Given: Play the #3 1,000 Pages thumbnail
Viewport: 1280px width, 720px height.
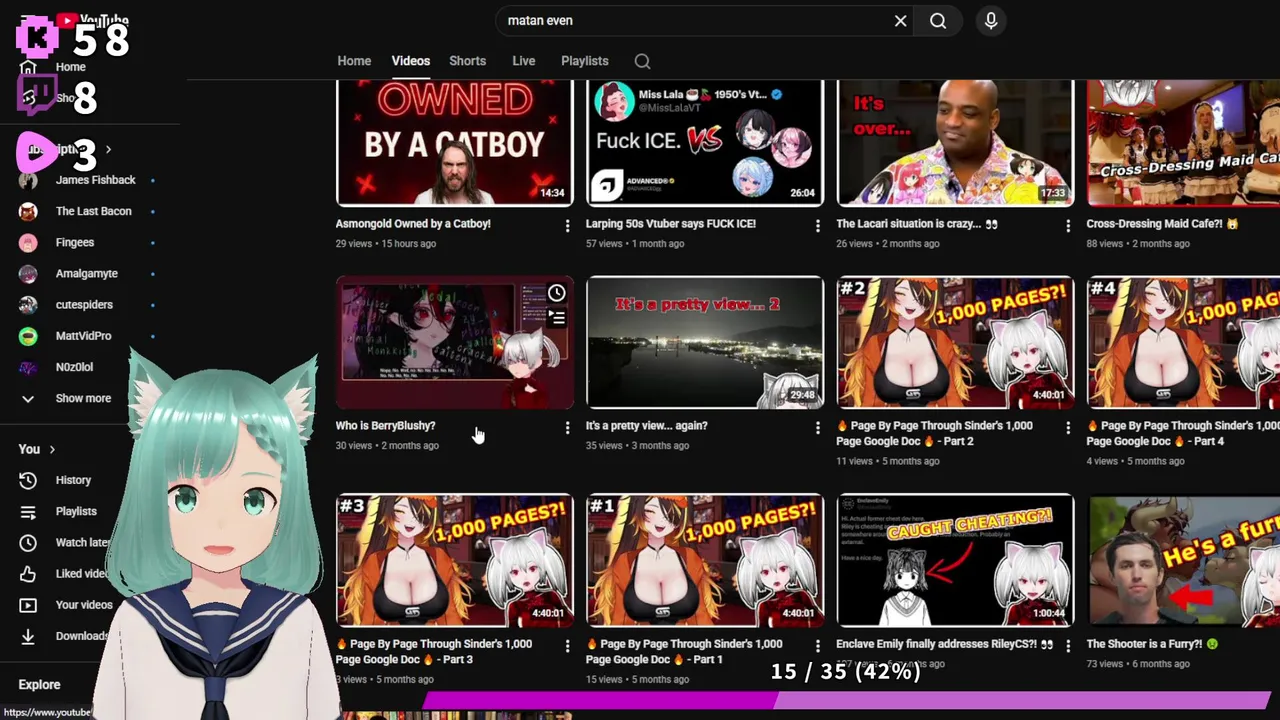Looking at the screenshot, I should click(454, 560).
